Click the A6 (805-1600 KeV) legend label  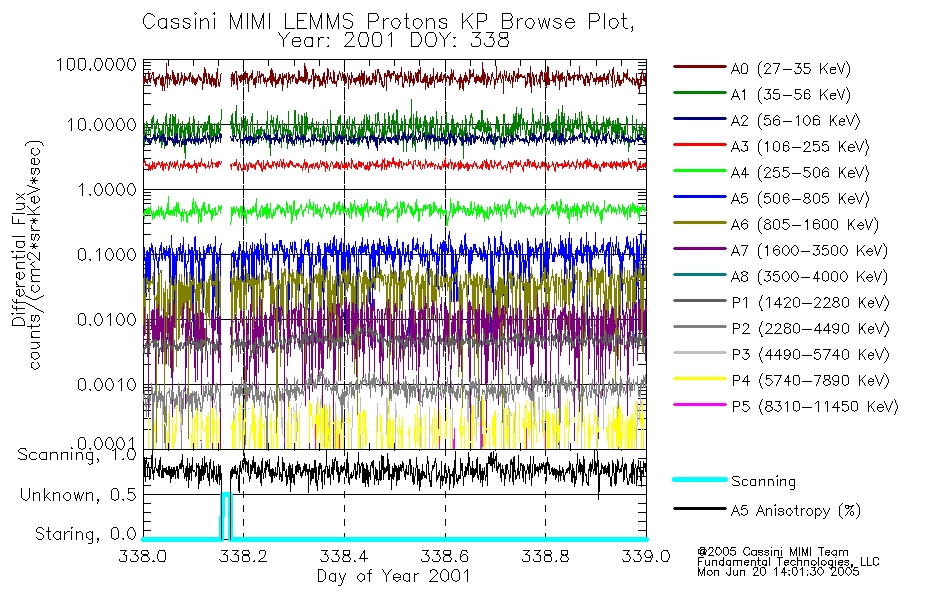[805, 225]
